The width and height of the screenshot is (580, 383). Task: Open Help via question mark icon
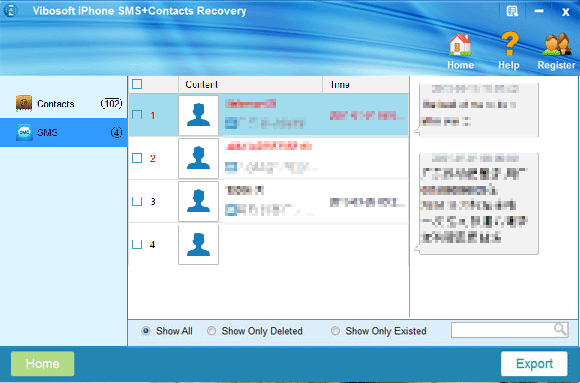(x=509, y=44)
